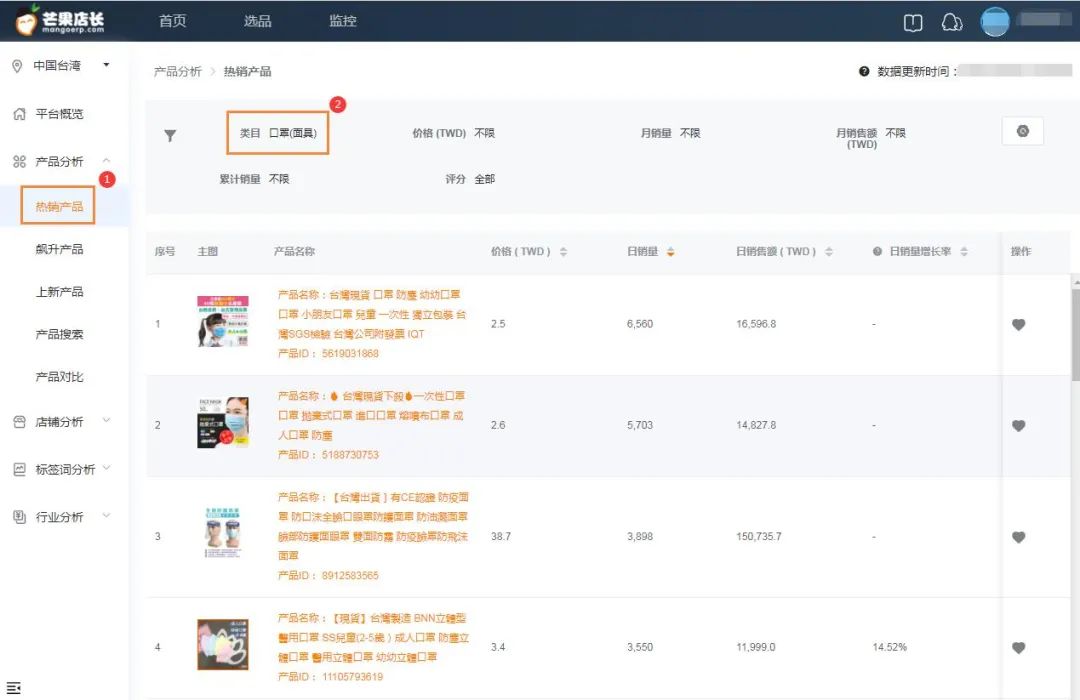Open product name link for row 3
The image size is (1080, 700).
click(373, 526)
